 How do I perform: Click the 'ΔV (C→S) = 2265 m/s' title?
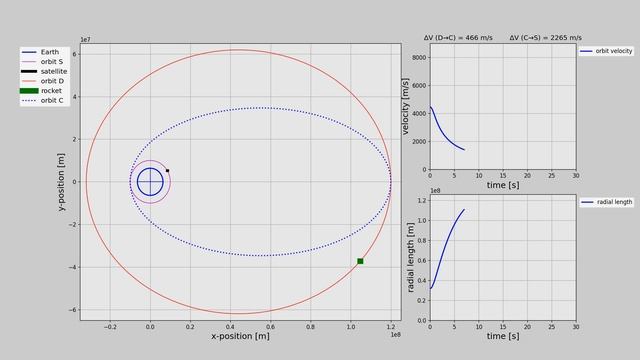(x=545, y=38)
